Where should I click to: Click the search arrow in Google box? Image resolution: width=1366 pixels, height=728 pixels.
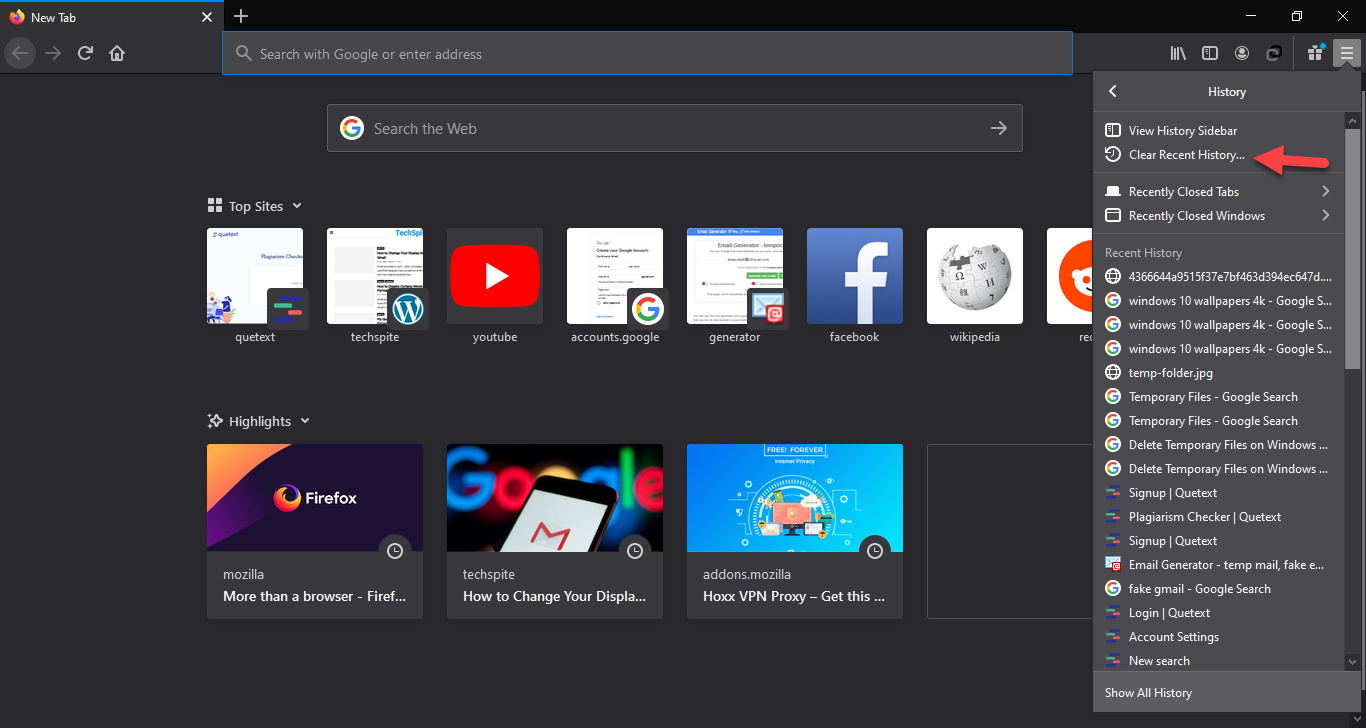[x=998, y=128]
